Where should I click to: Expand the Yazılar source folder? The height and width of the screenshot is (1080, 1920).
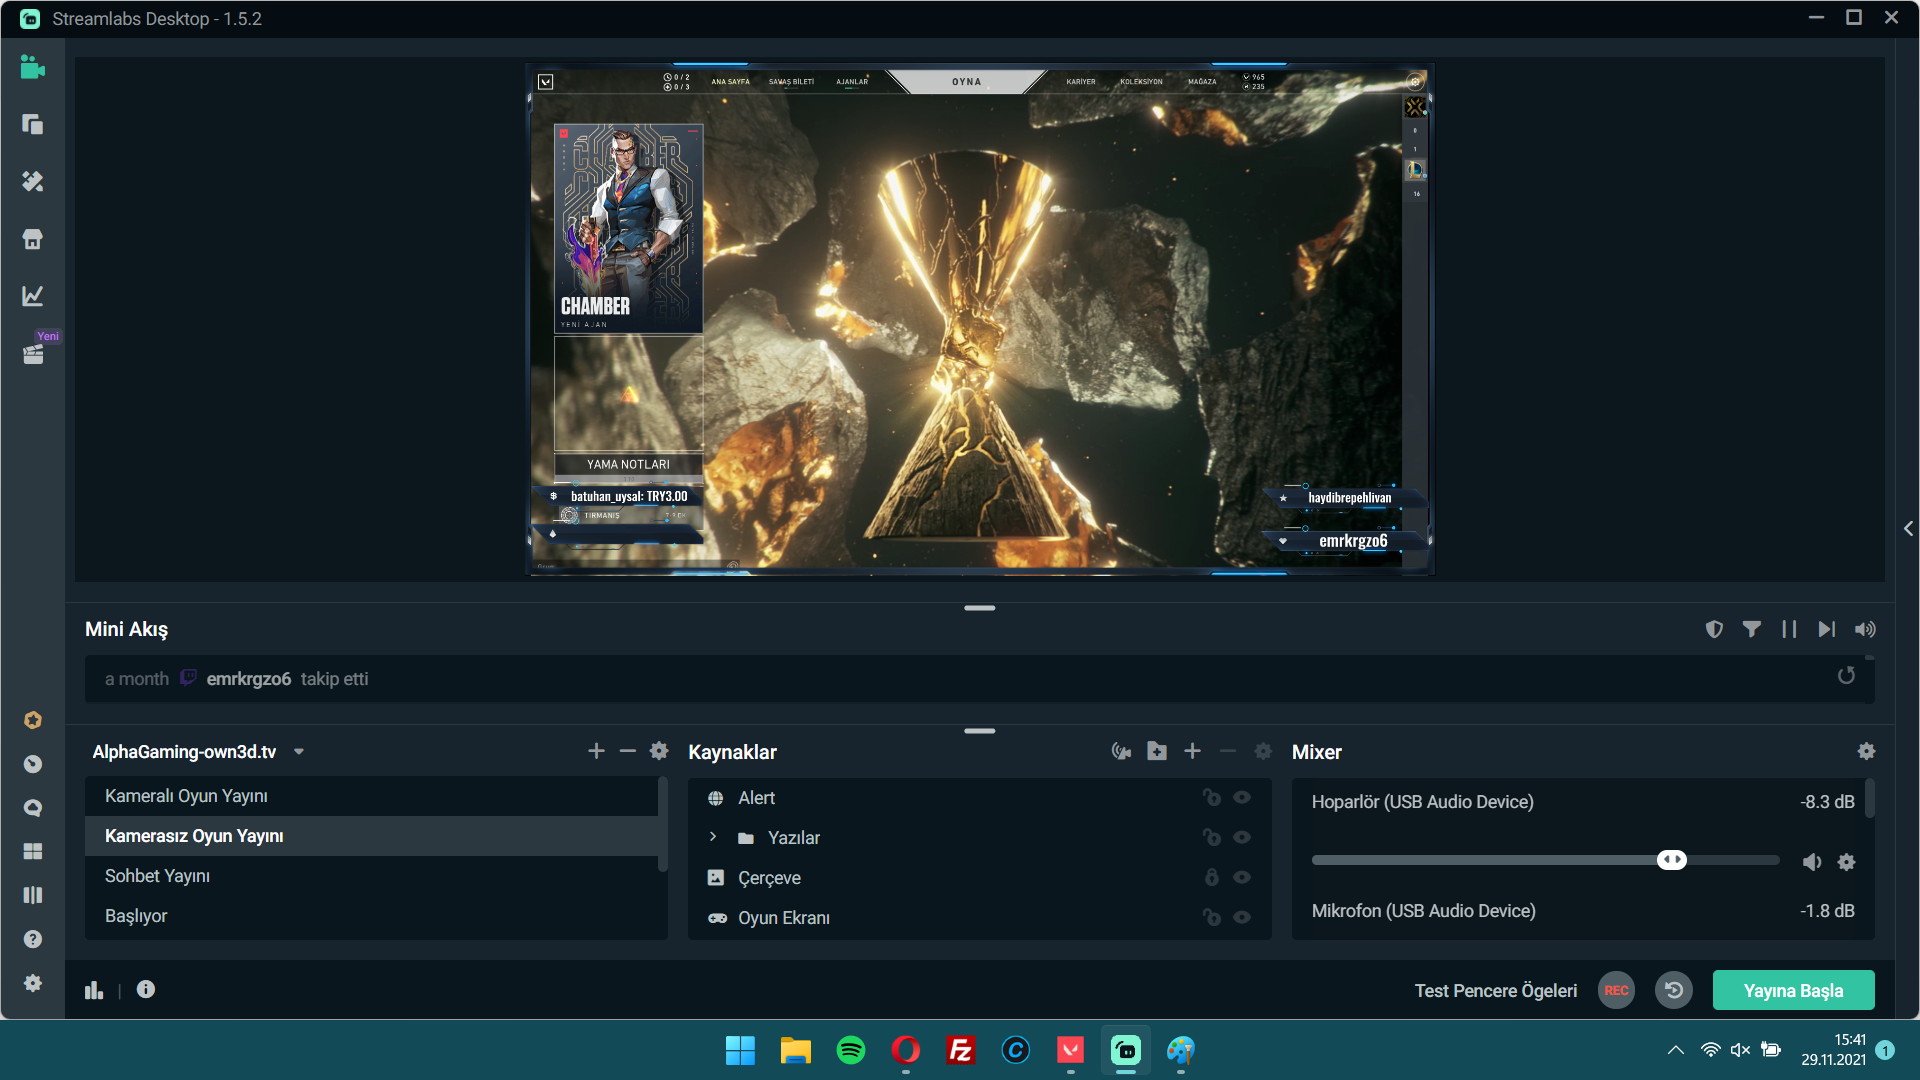pyautogui.click(x=713, y=837)
